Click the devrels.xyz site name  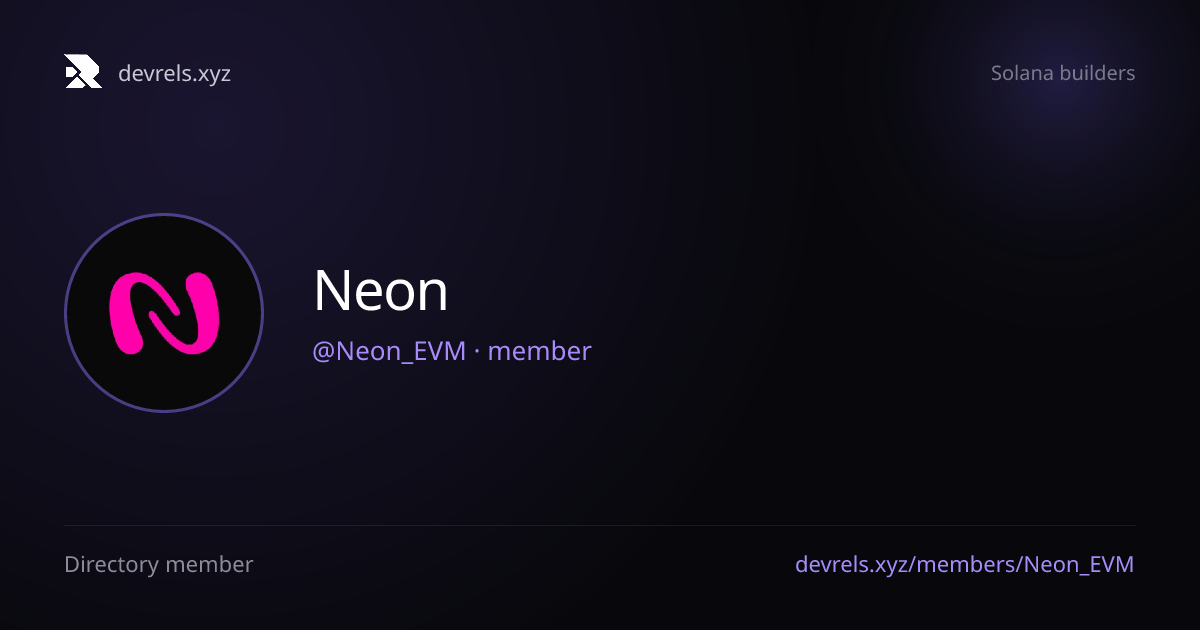click(x=174, y=73)
